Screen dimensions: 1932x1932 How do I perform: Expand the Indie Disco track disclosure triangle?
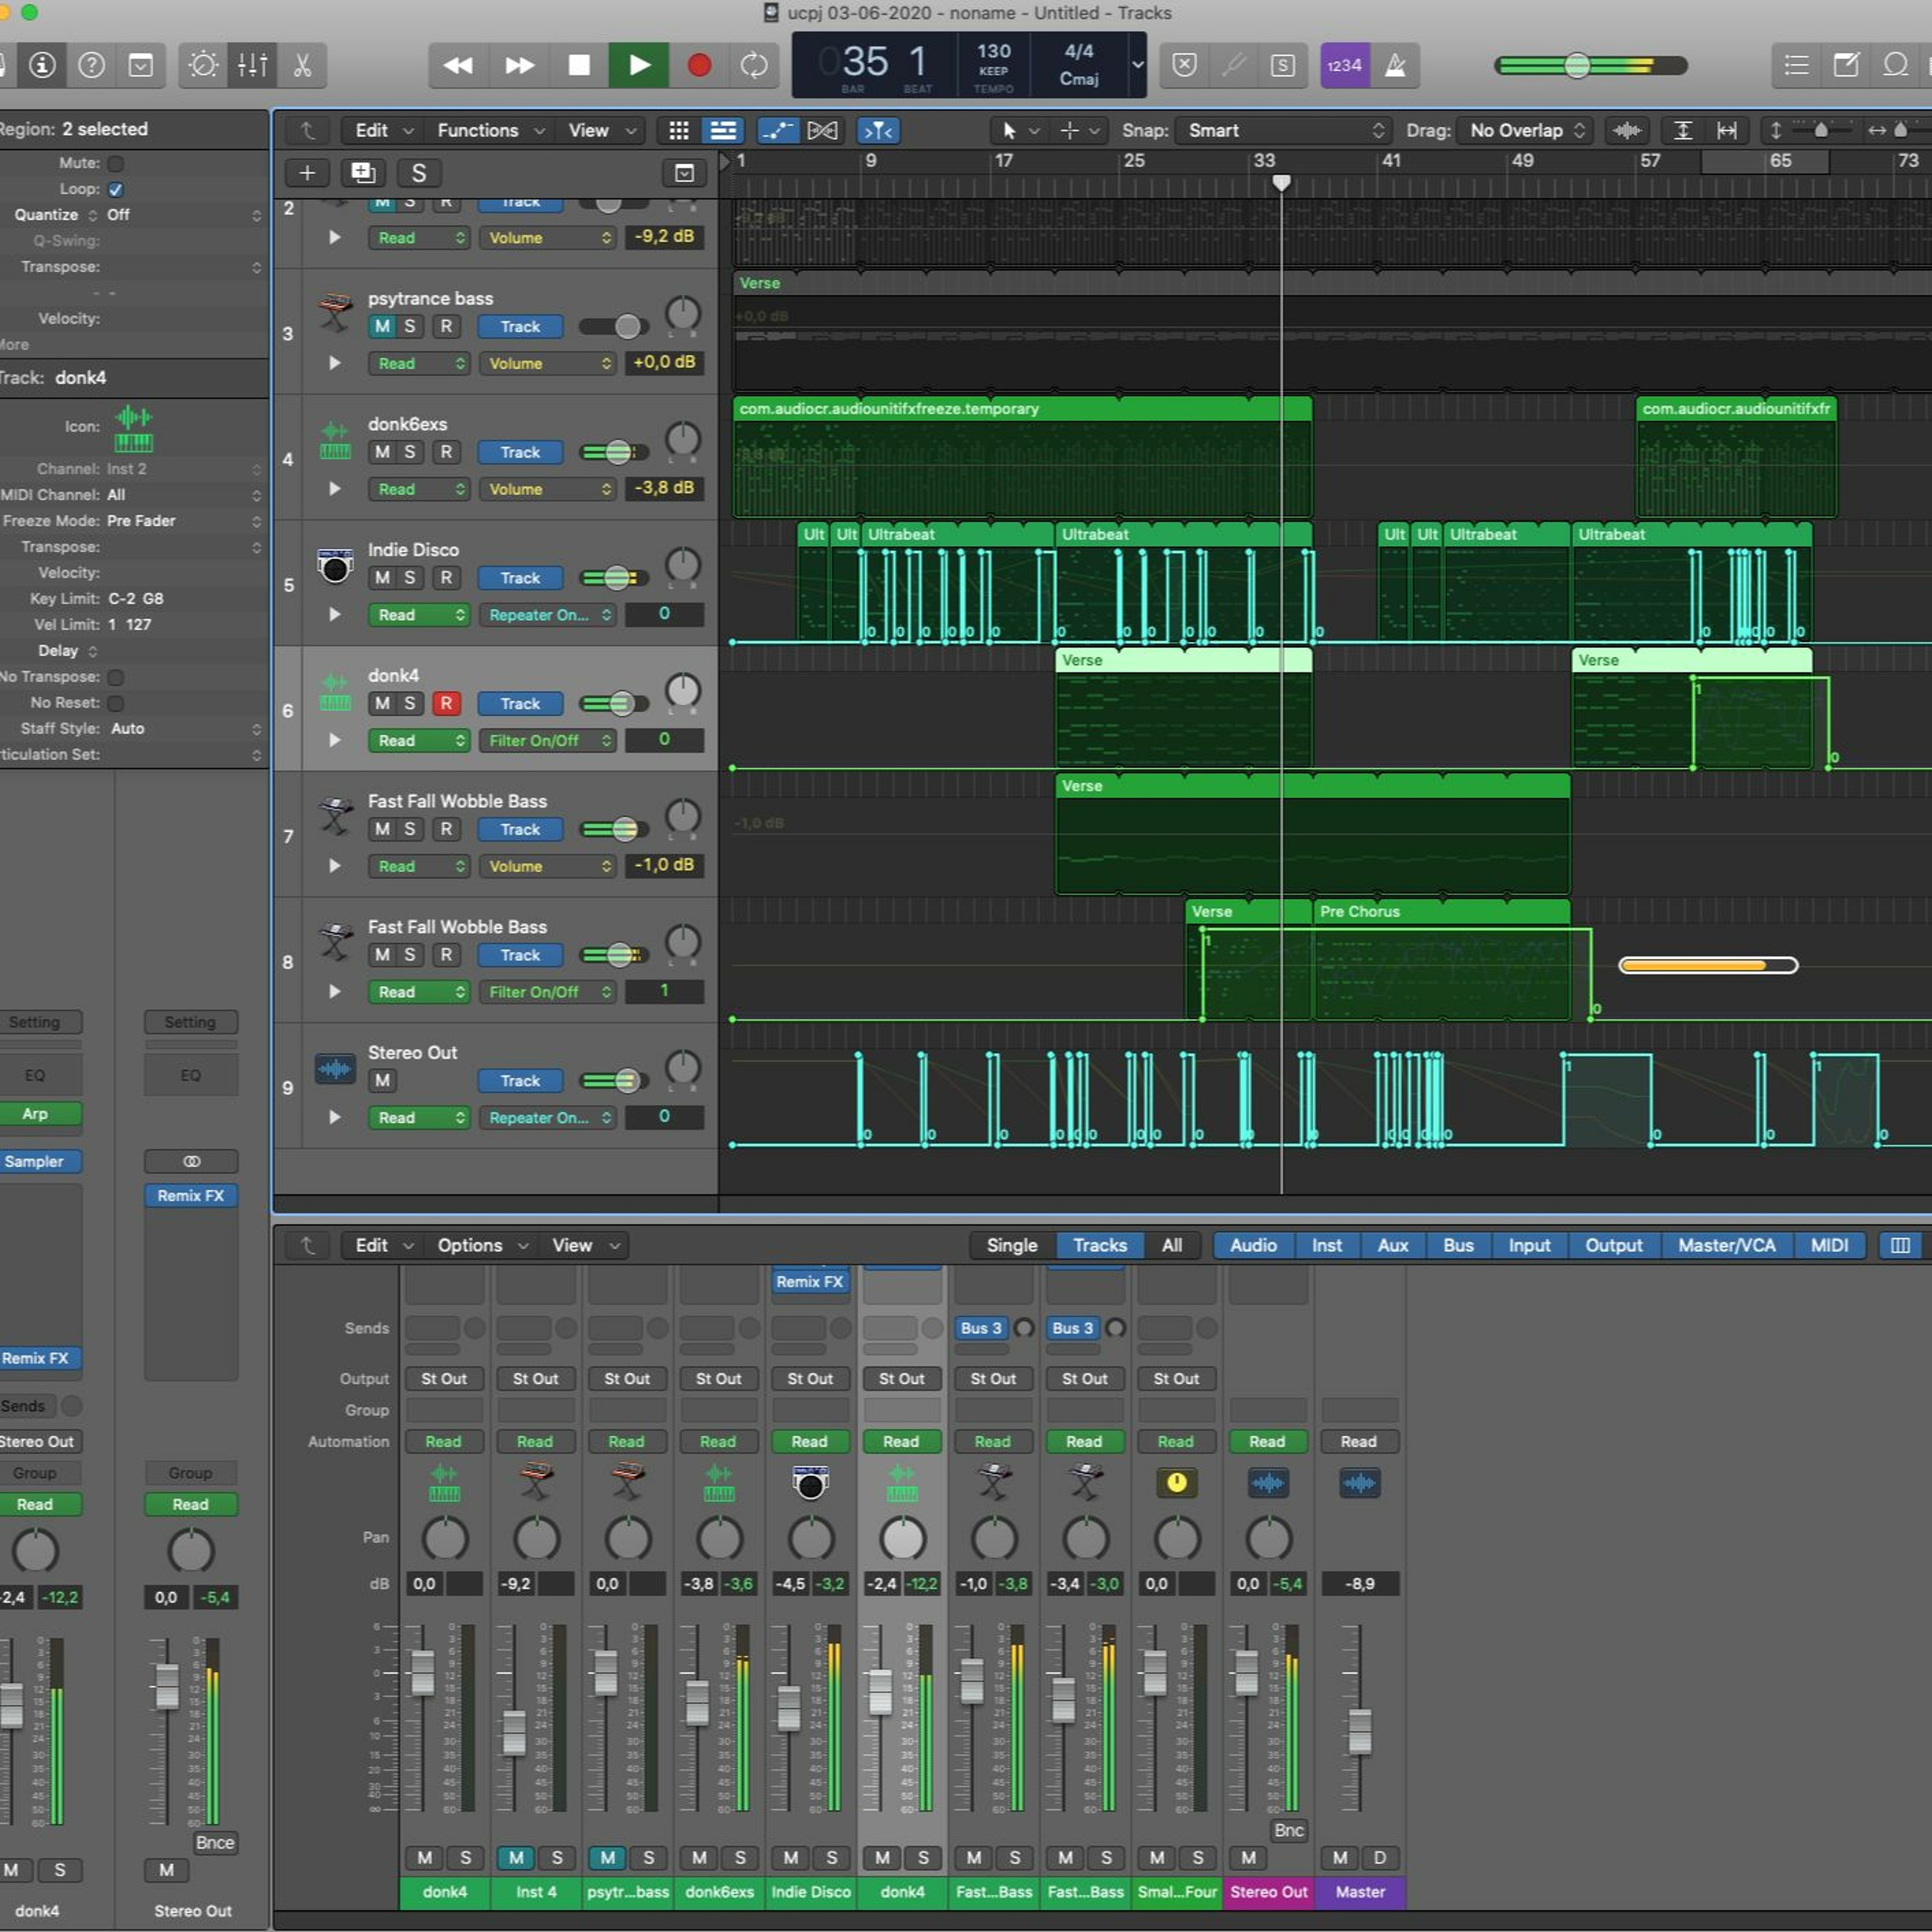335,615
